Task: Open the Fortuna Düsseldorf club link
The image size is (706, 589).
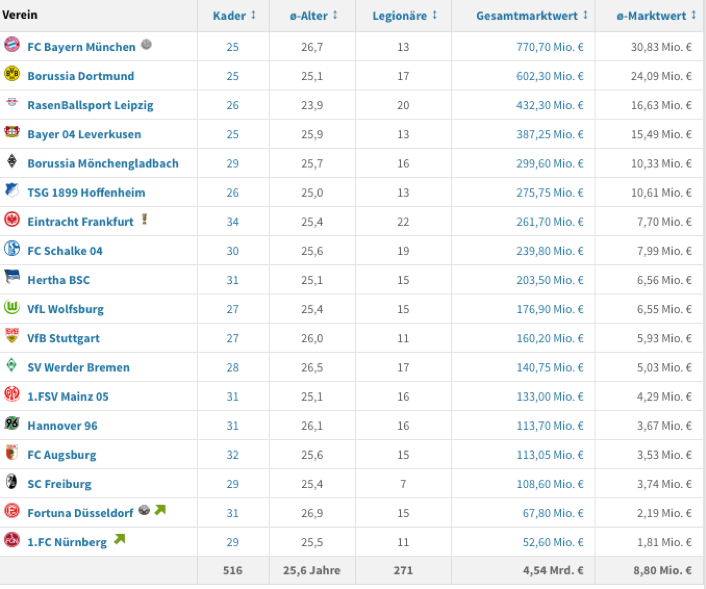Action: click(x=80, y=513)
